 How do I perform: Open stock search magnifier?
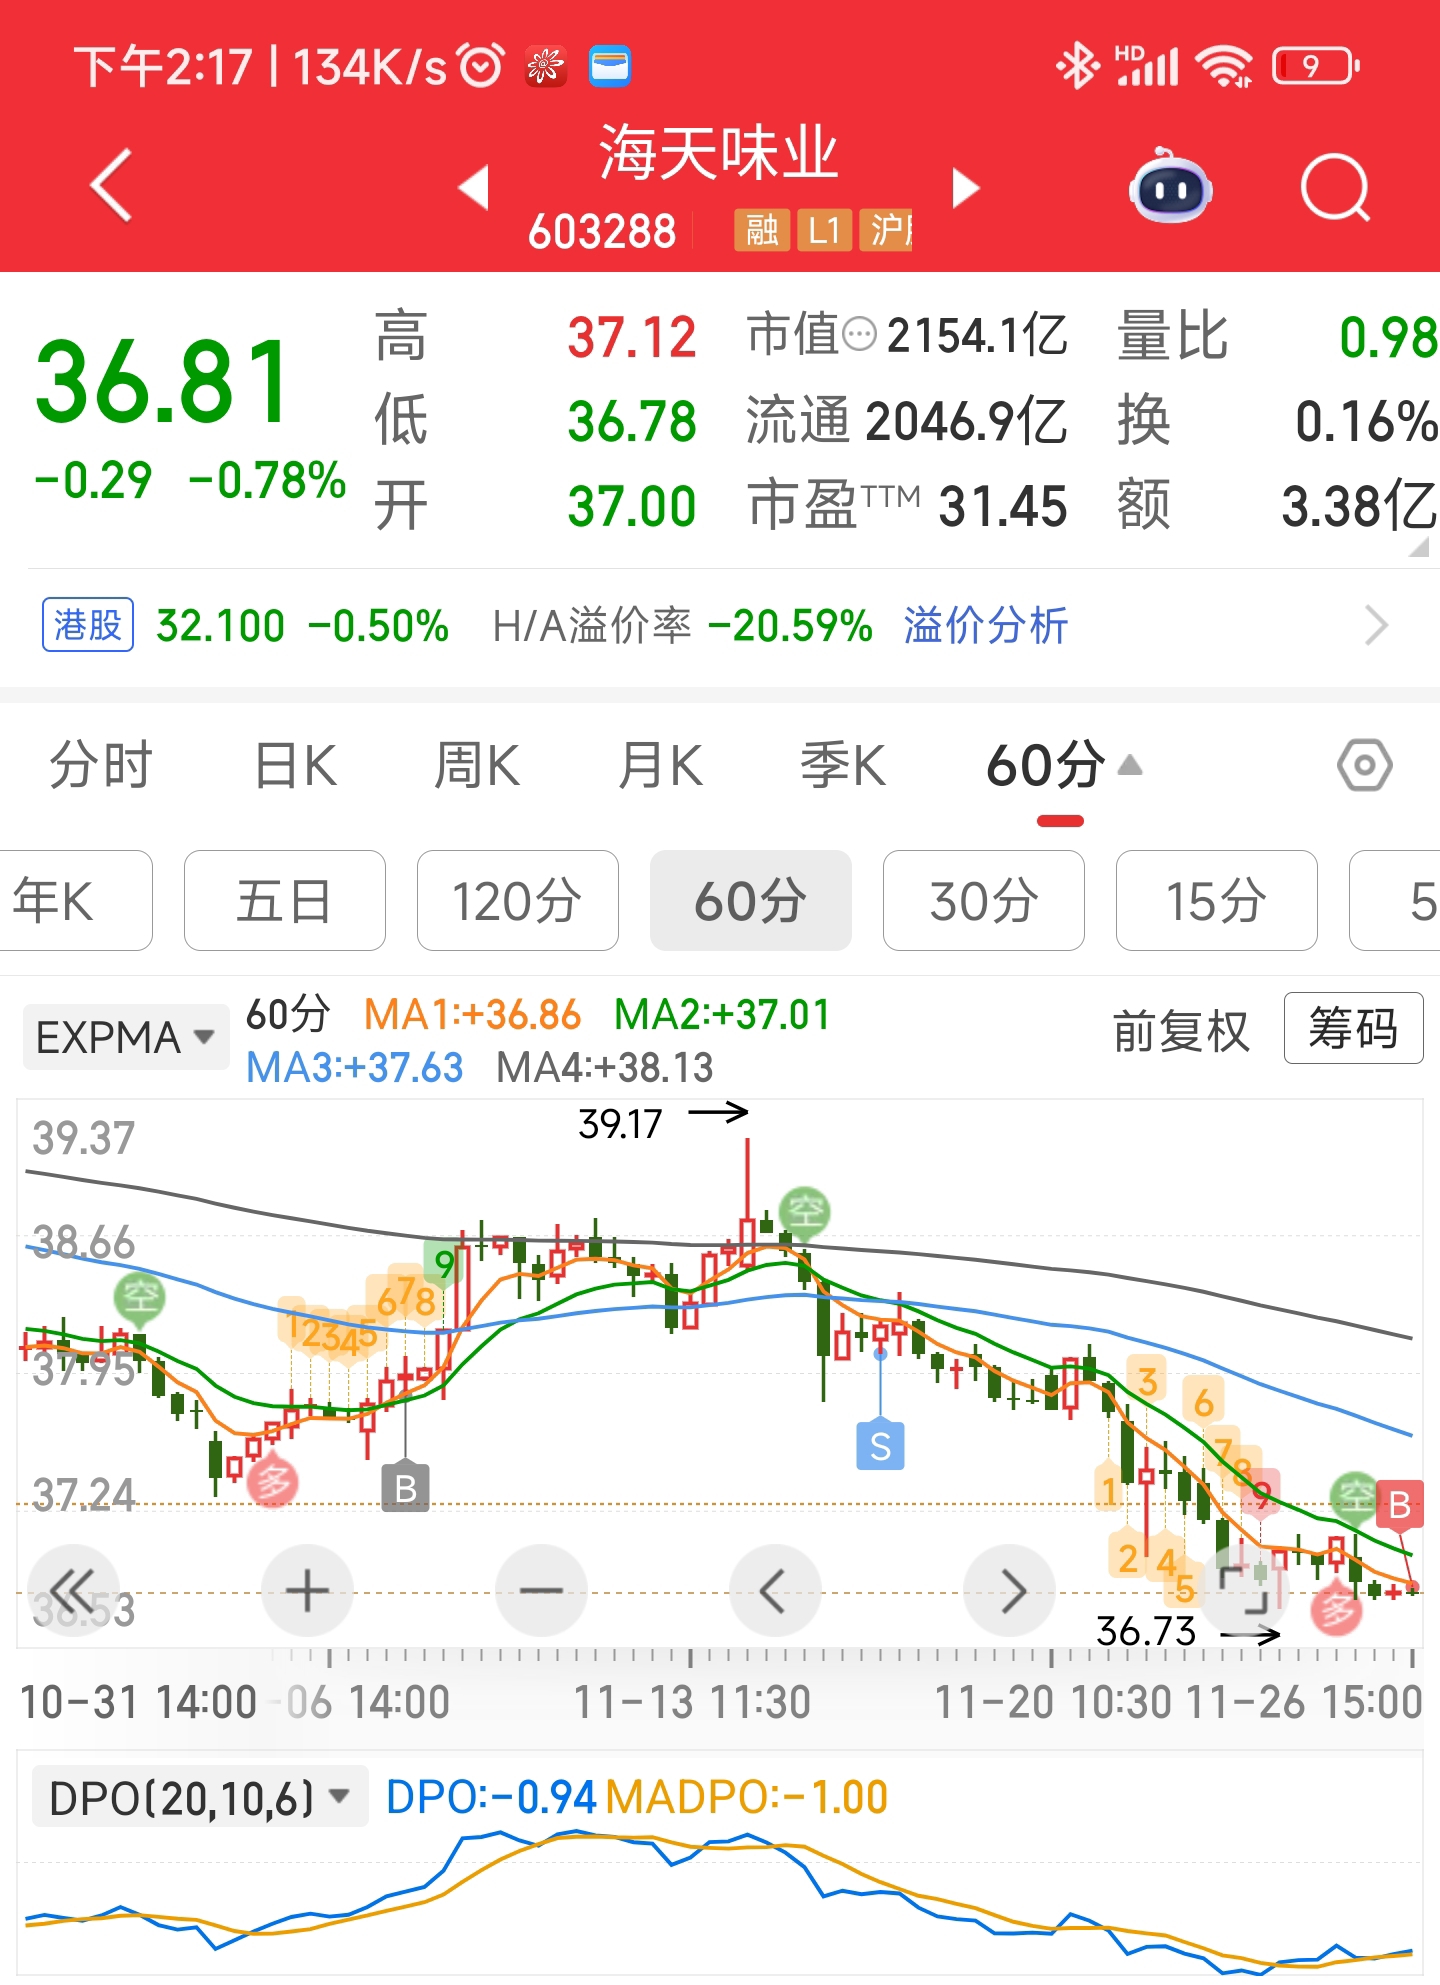(x=1336, y=187)
